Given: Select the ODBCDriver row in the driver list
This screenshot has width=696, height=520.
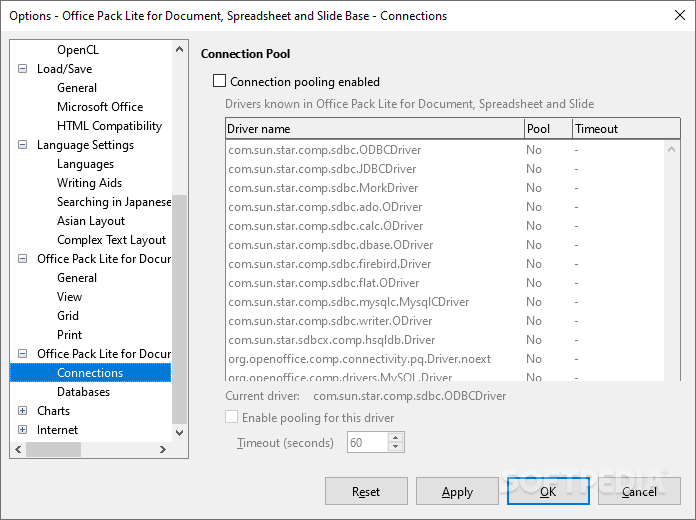Looking at the screenshot, I should tap(445, 150).
